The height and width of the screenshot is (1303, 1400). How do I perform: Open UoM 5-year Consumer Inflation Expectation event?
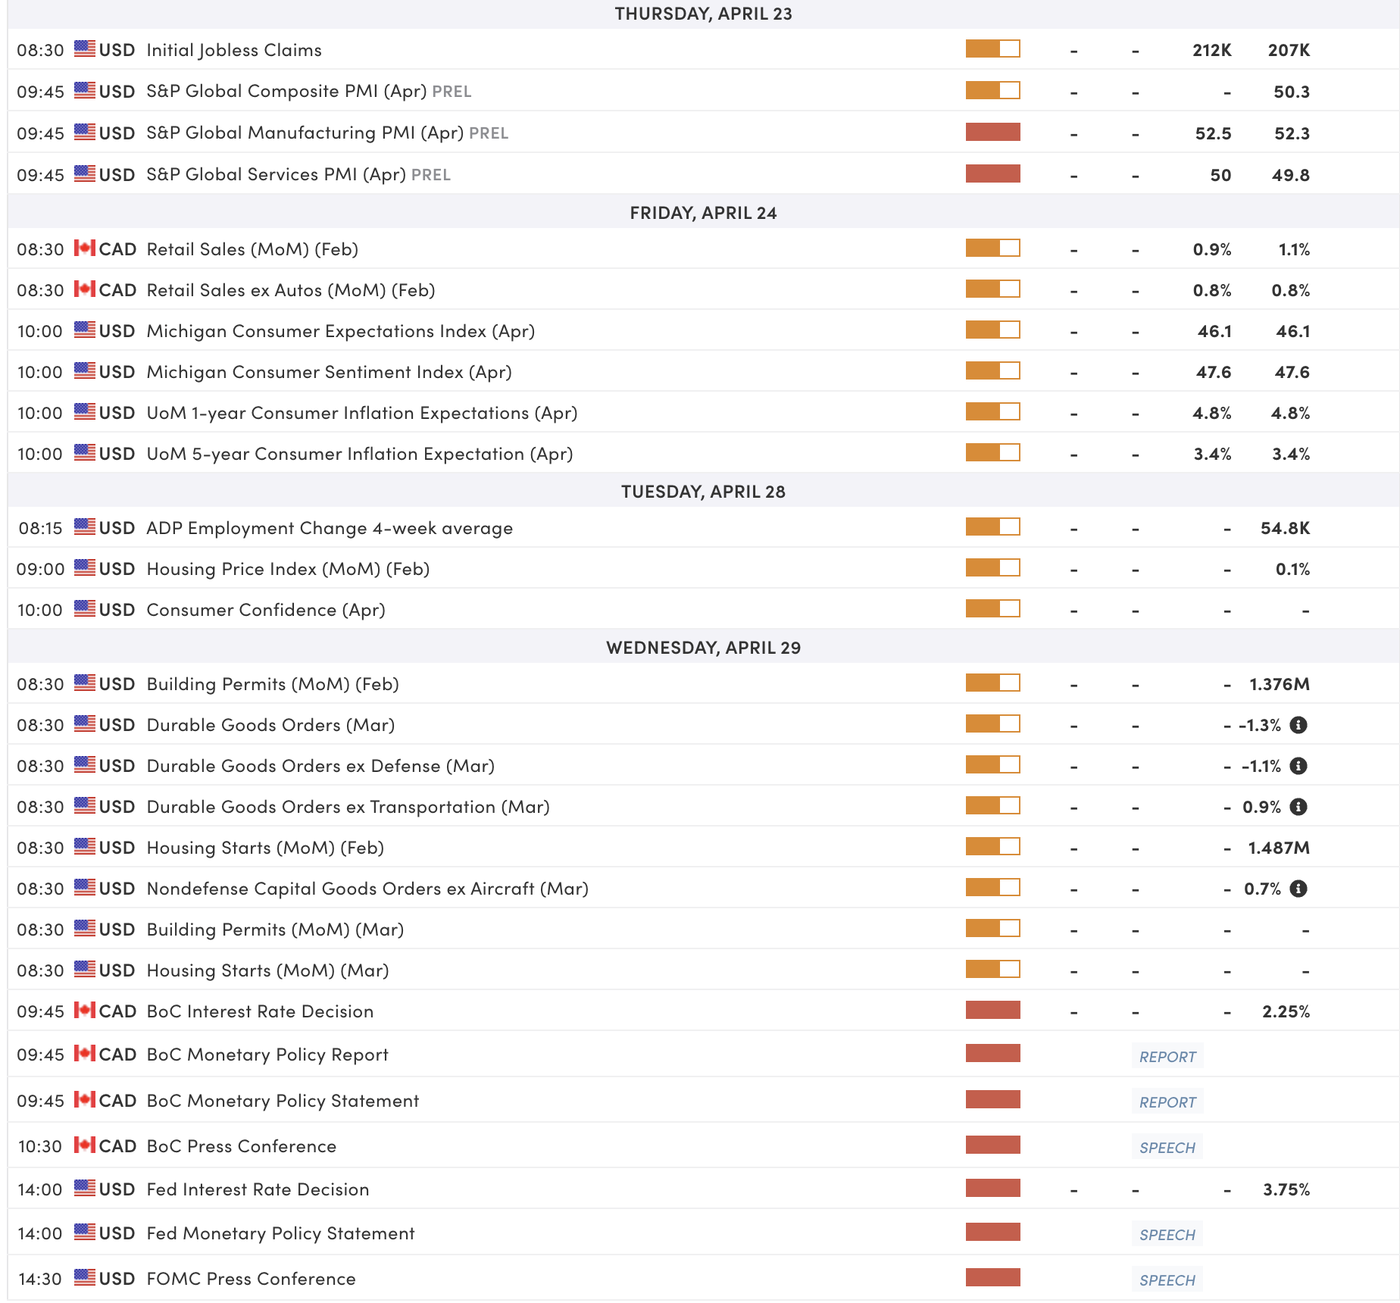point(360,454)
